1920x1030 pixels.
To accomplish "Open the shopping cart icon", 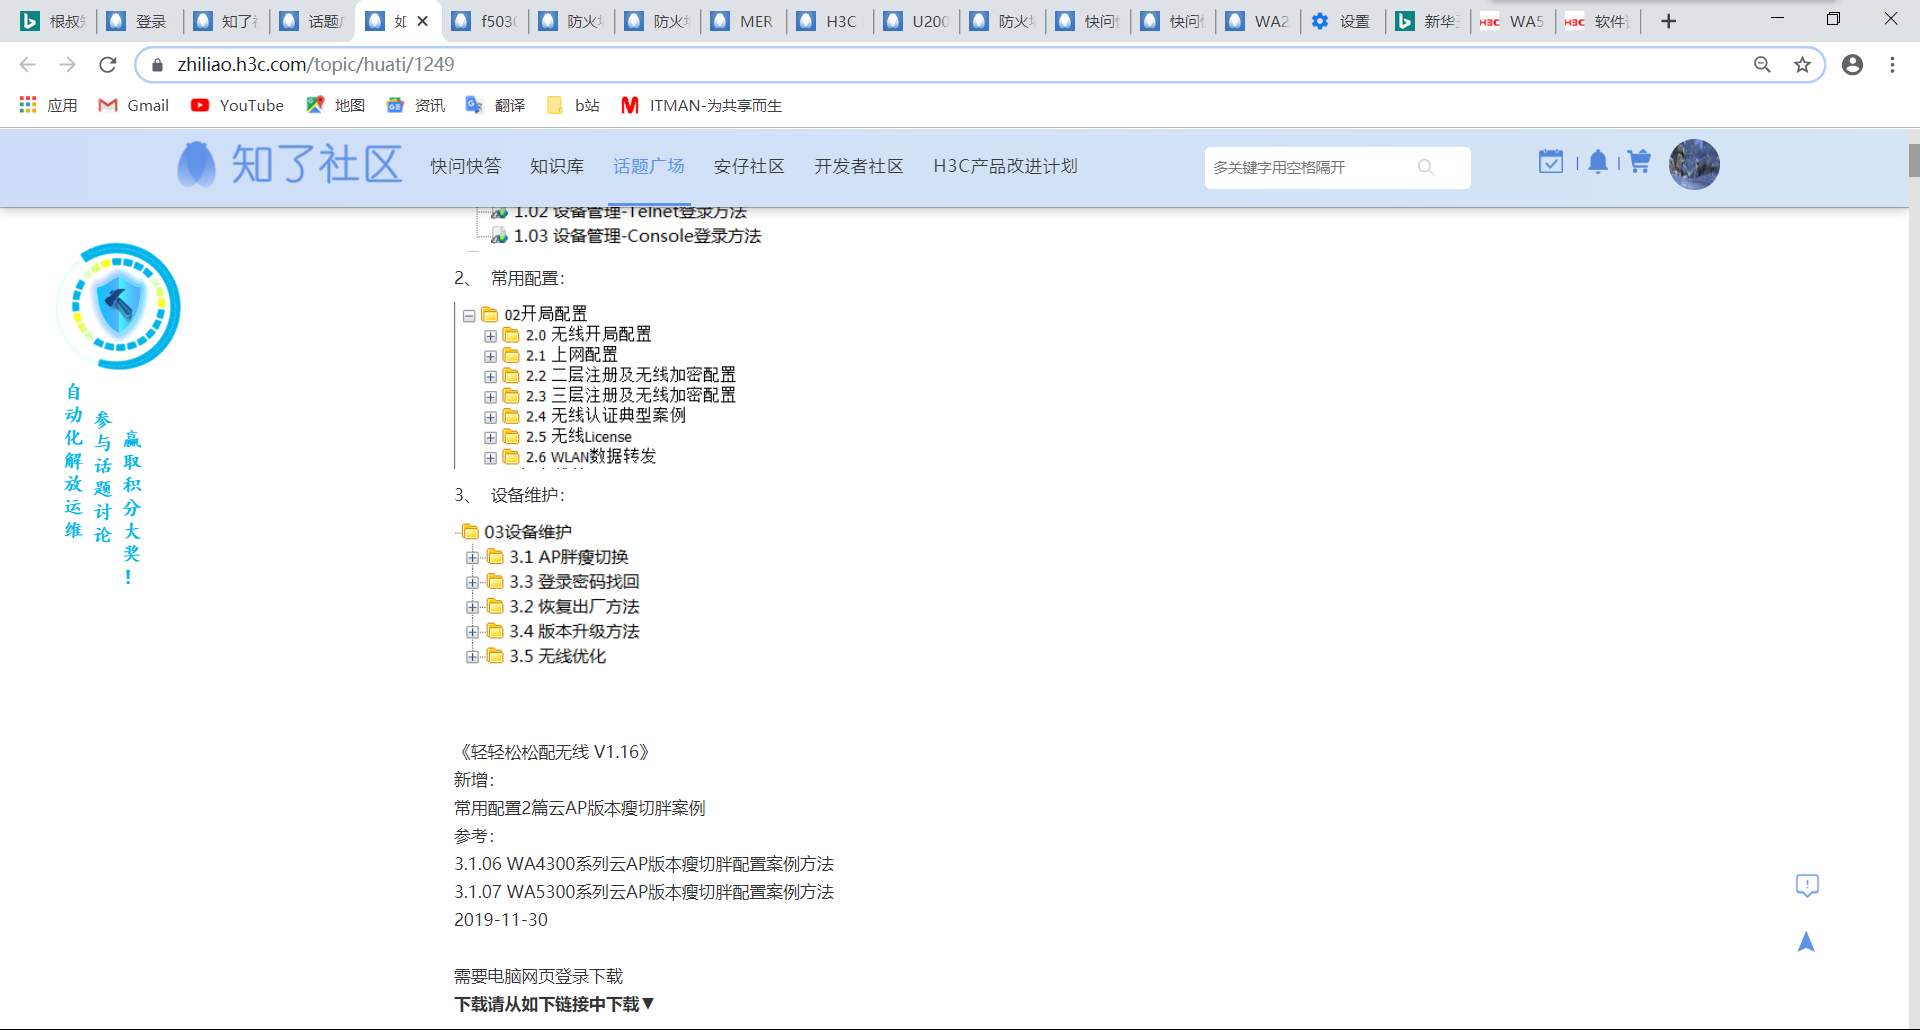I will (x=1639, y=162).
